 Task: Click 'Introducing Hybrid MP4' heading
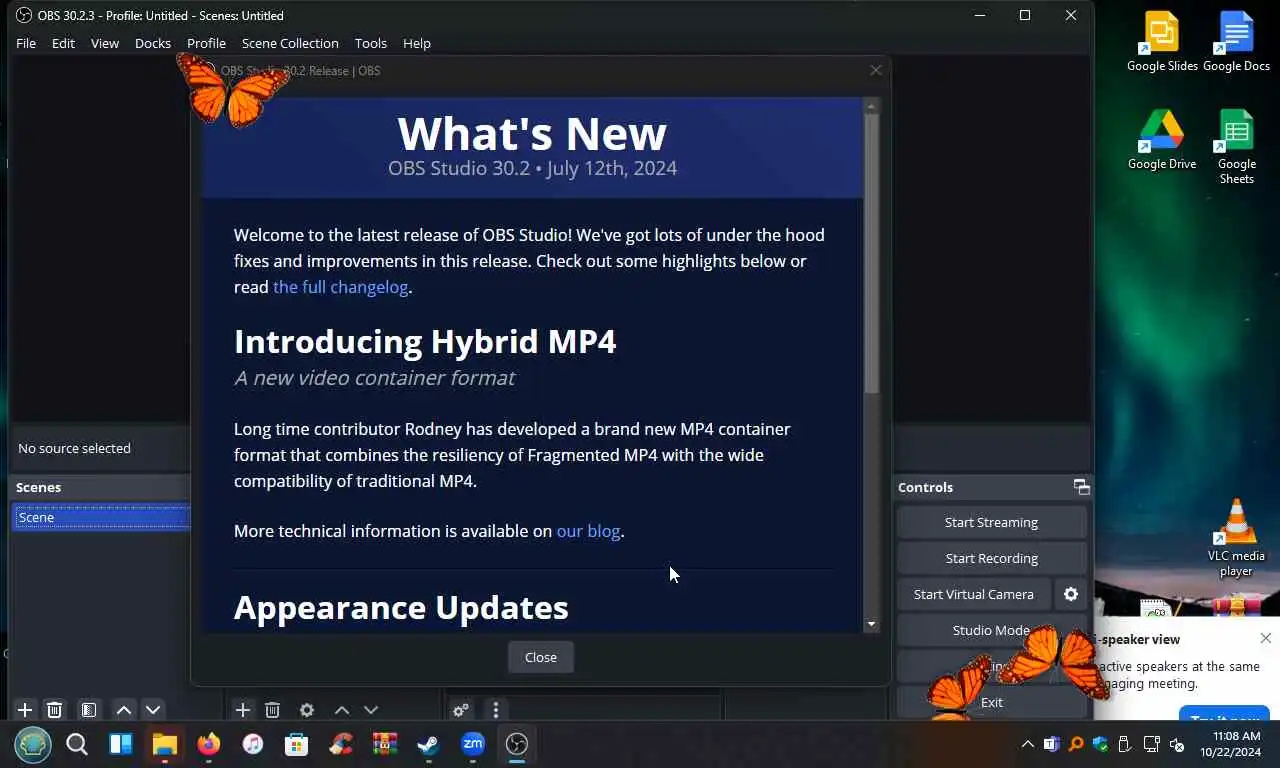[x=425, y=341]
